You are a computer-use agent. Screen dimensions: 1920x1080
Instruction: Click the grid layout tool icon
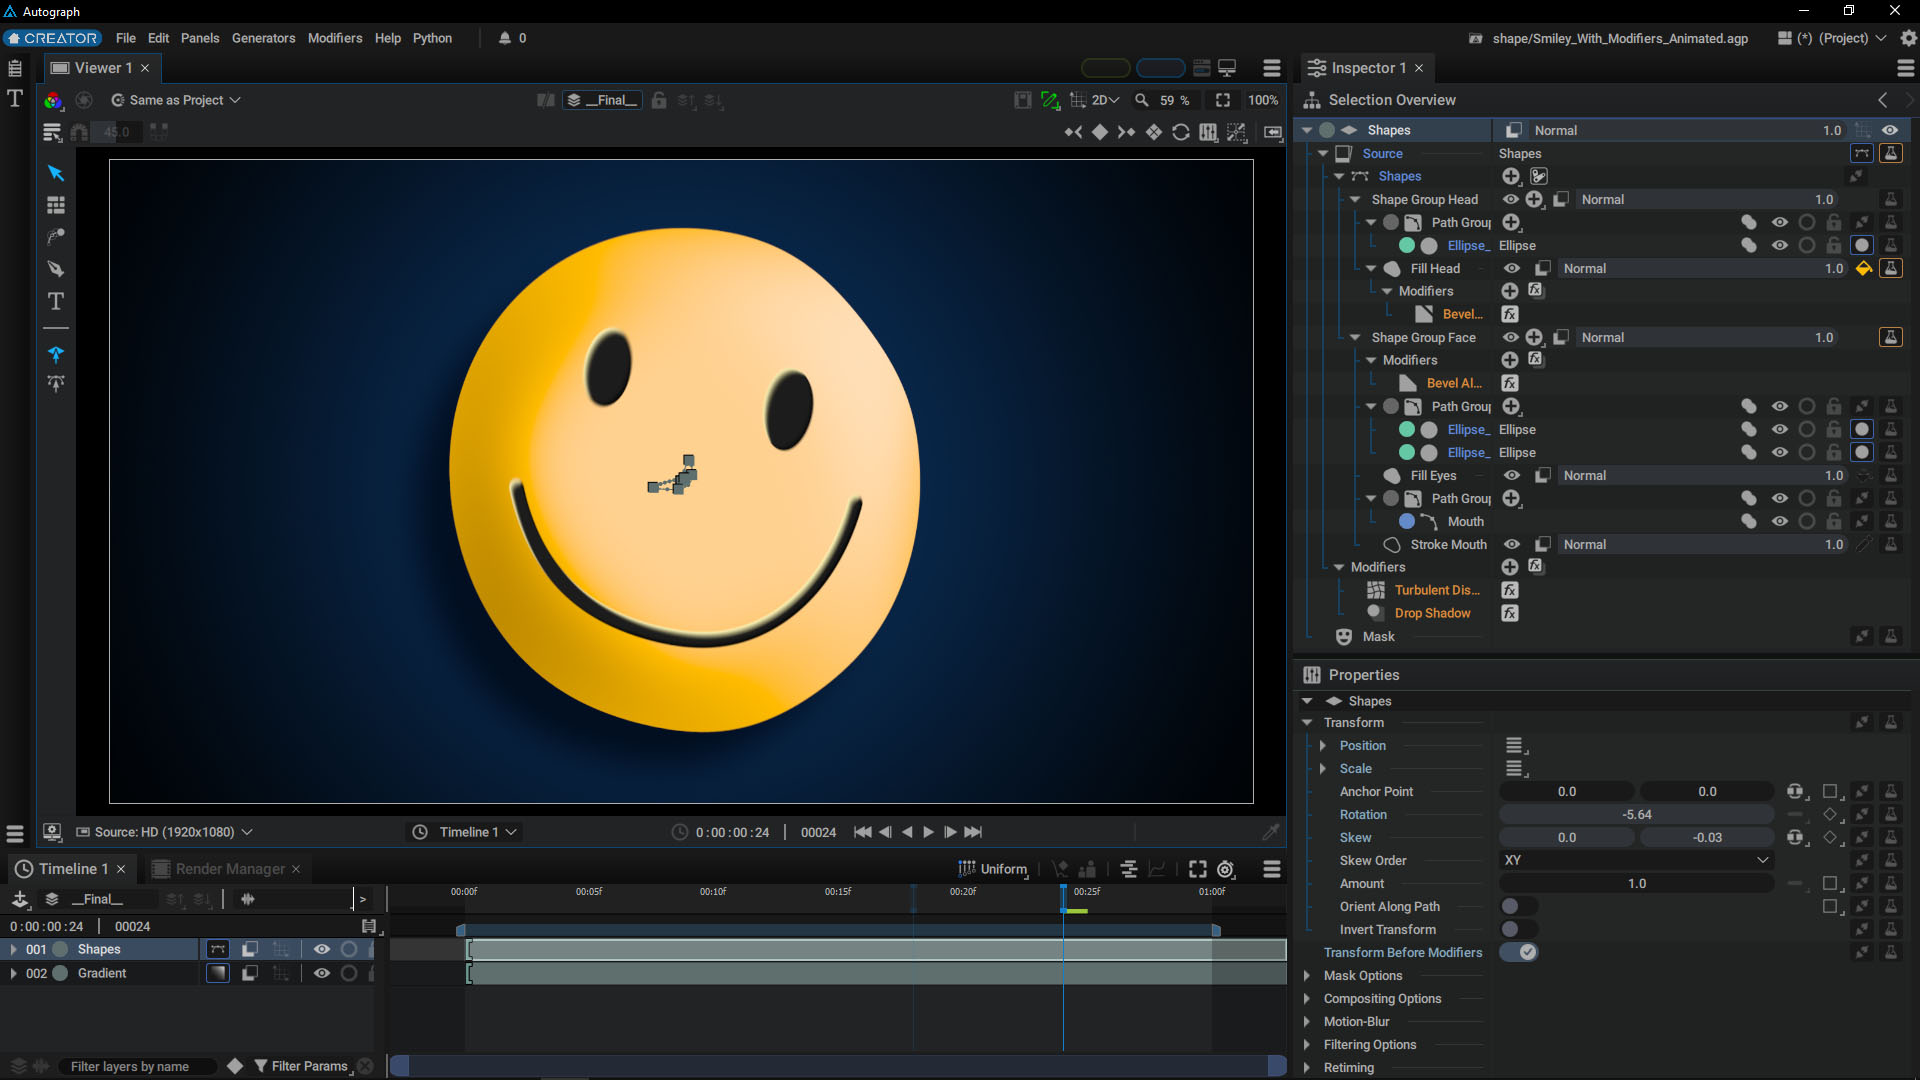56,205
